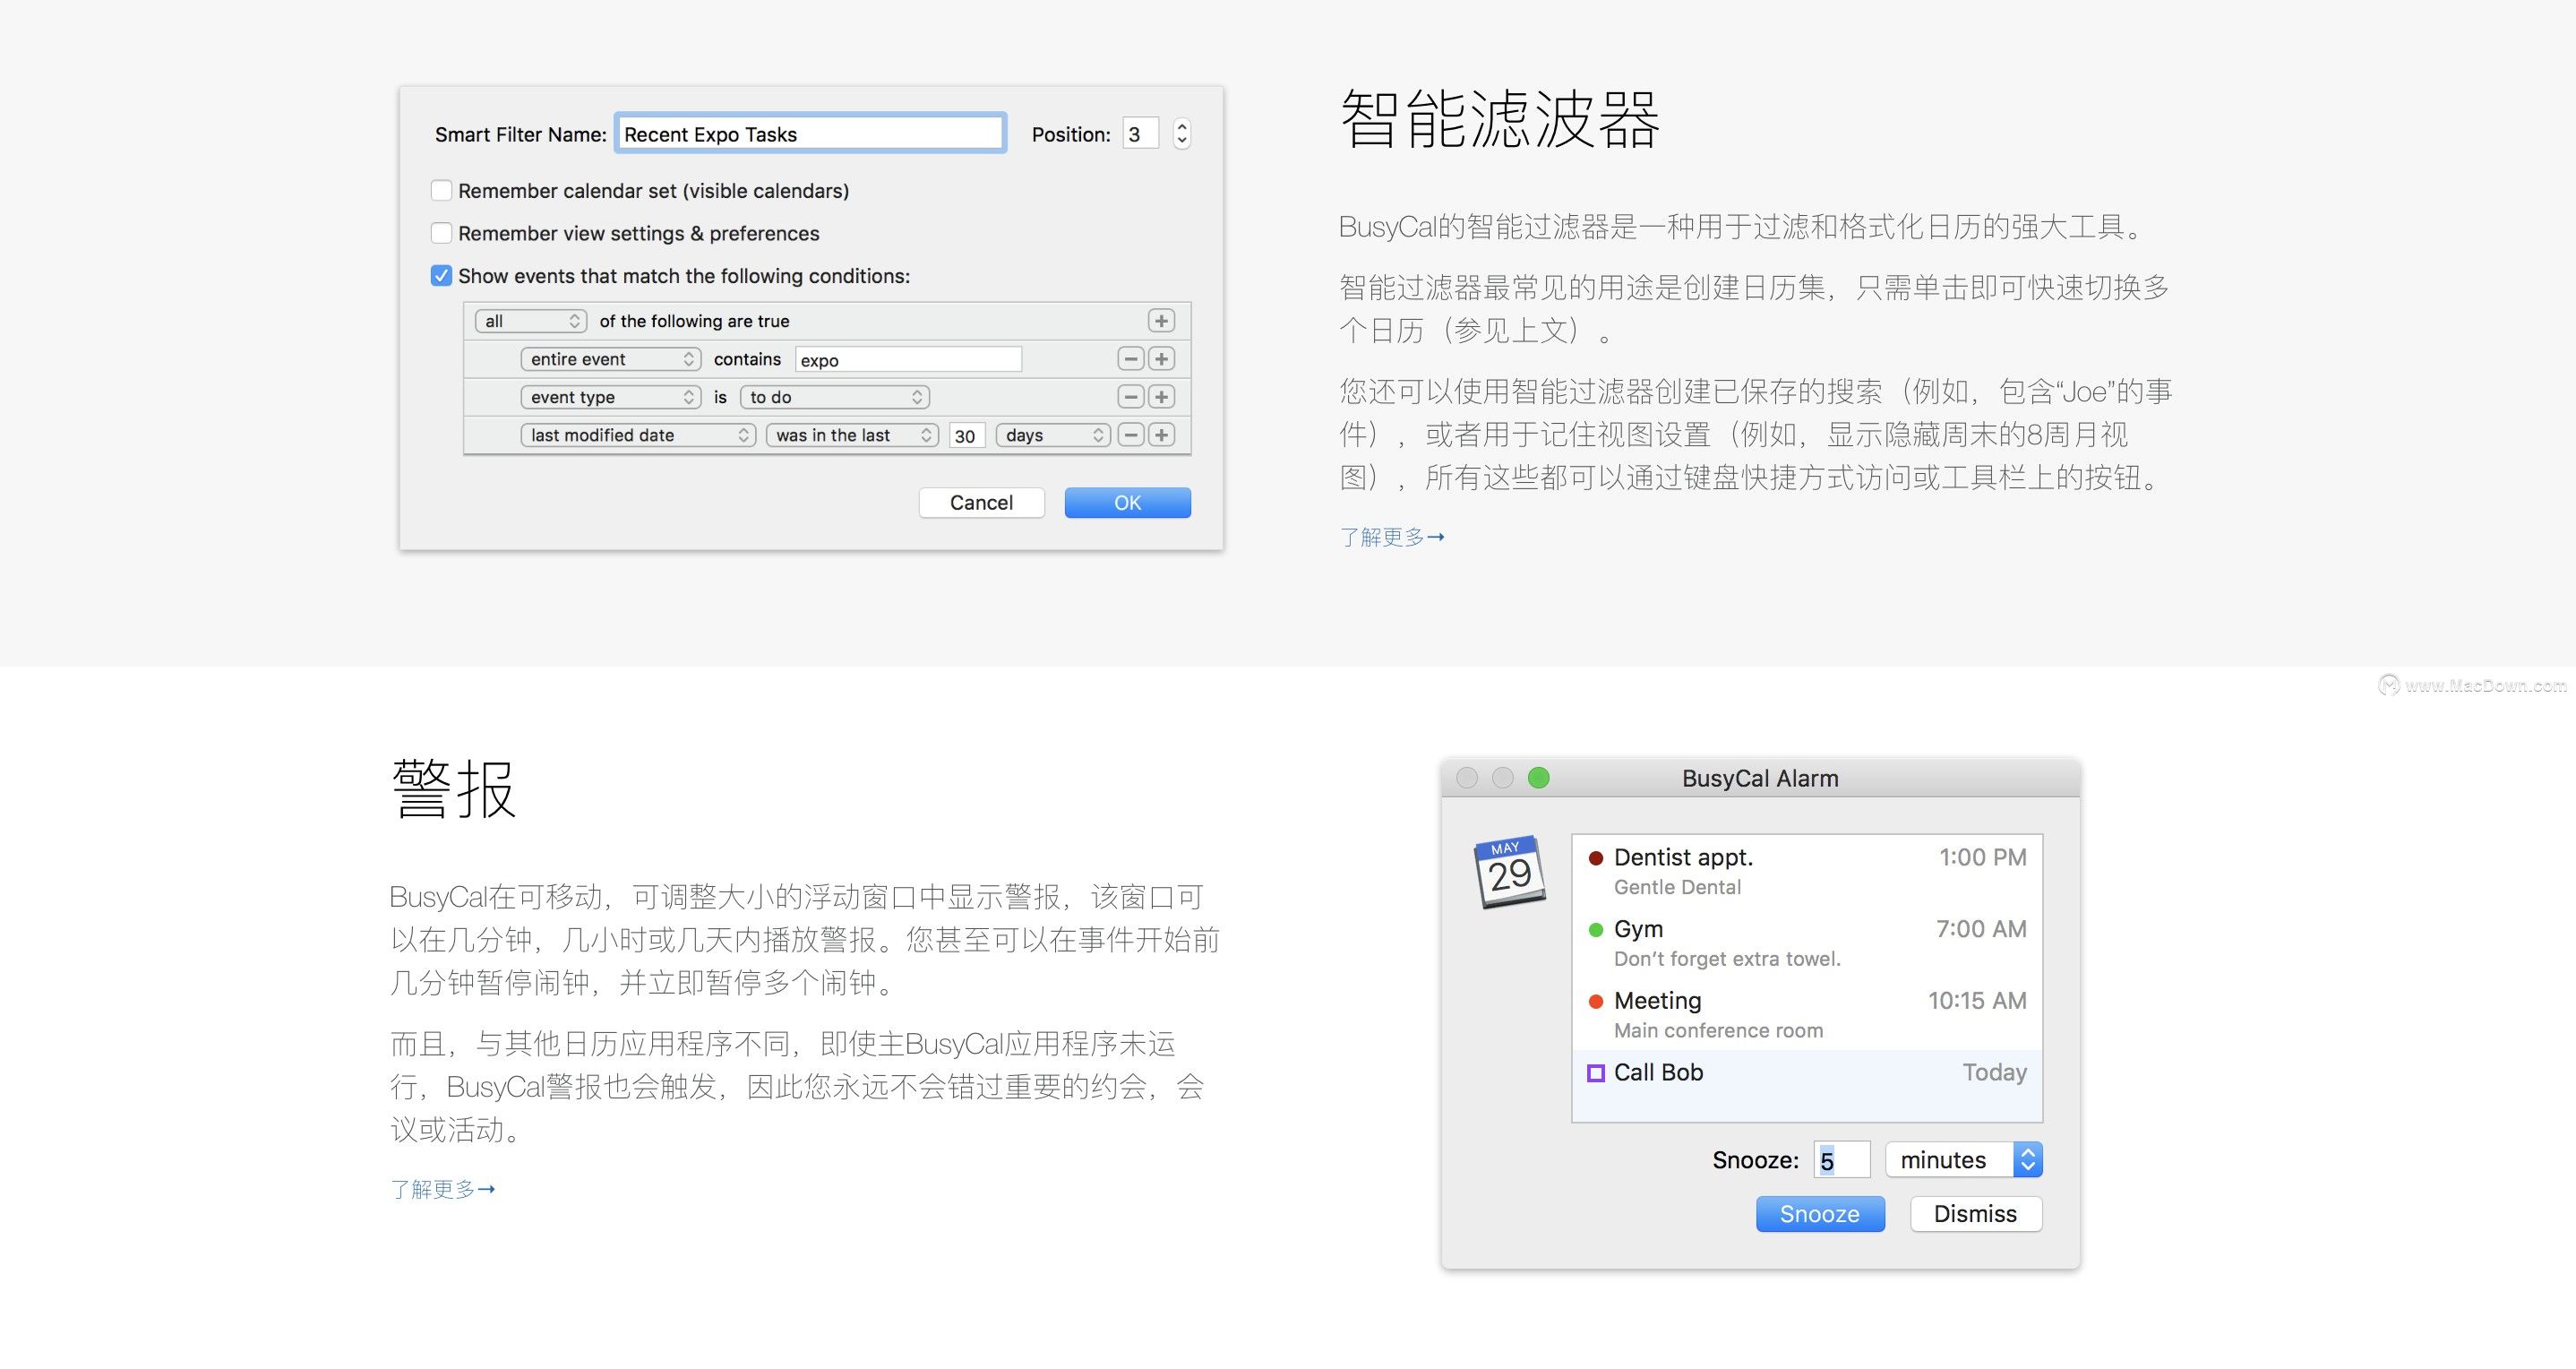Select the 'Gym' alarm row
The image size is (2576, 1369).
1807,943
